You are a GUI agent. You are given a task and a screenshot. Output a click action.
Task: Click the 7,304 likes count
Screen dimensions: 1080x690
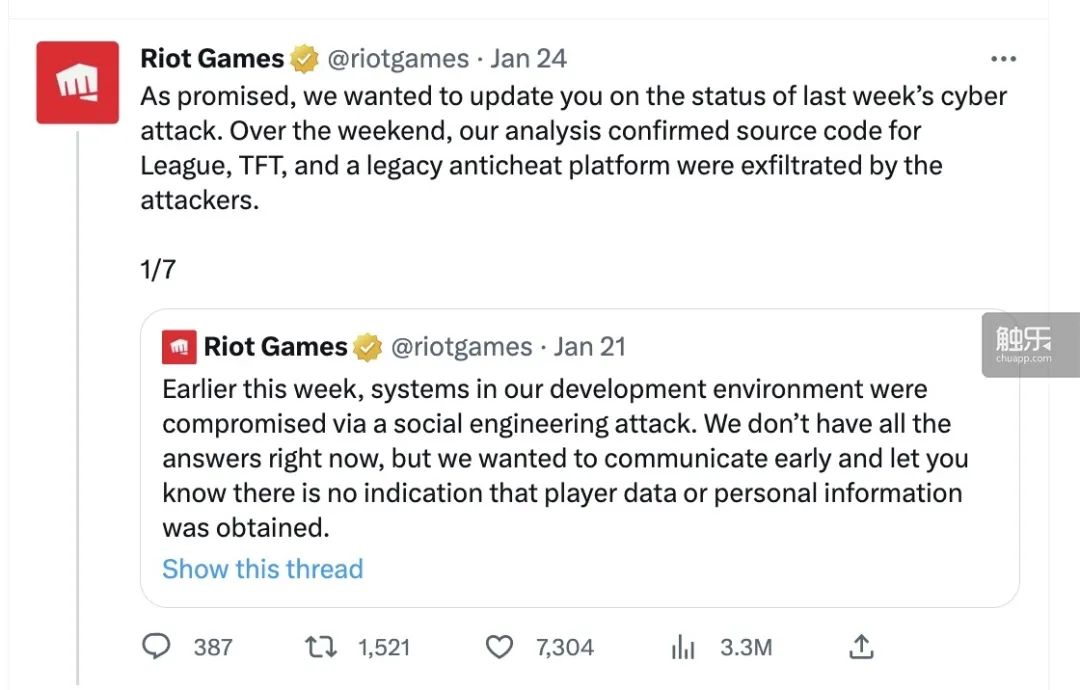[565, 647]
